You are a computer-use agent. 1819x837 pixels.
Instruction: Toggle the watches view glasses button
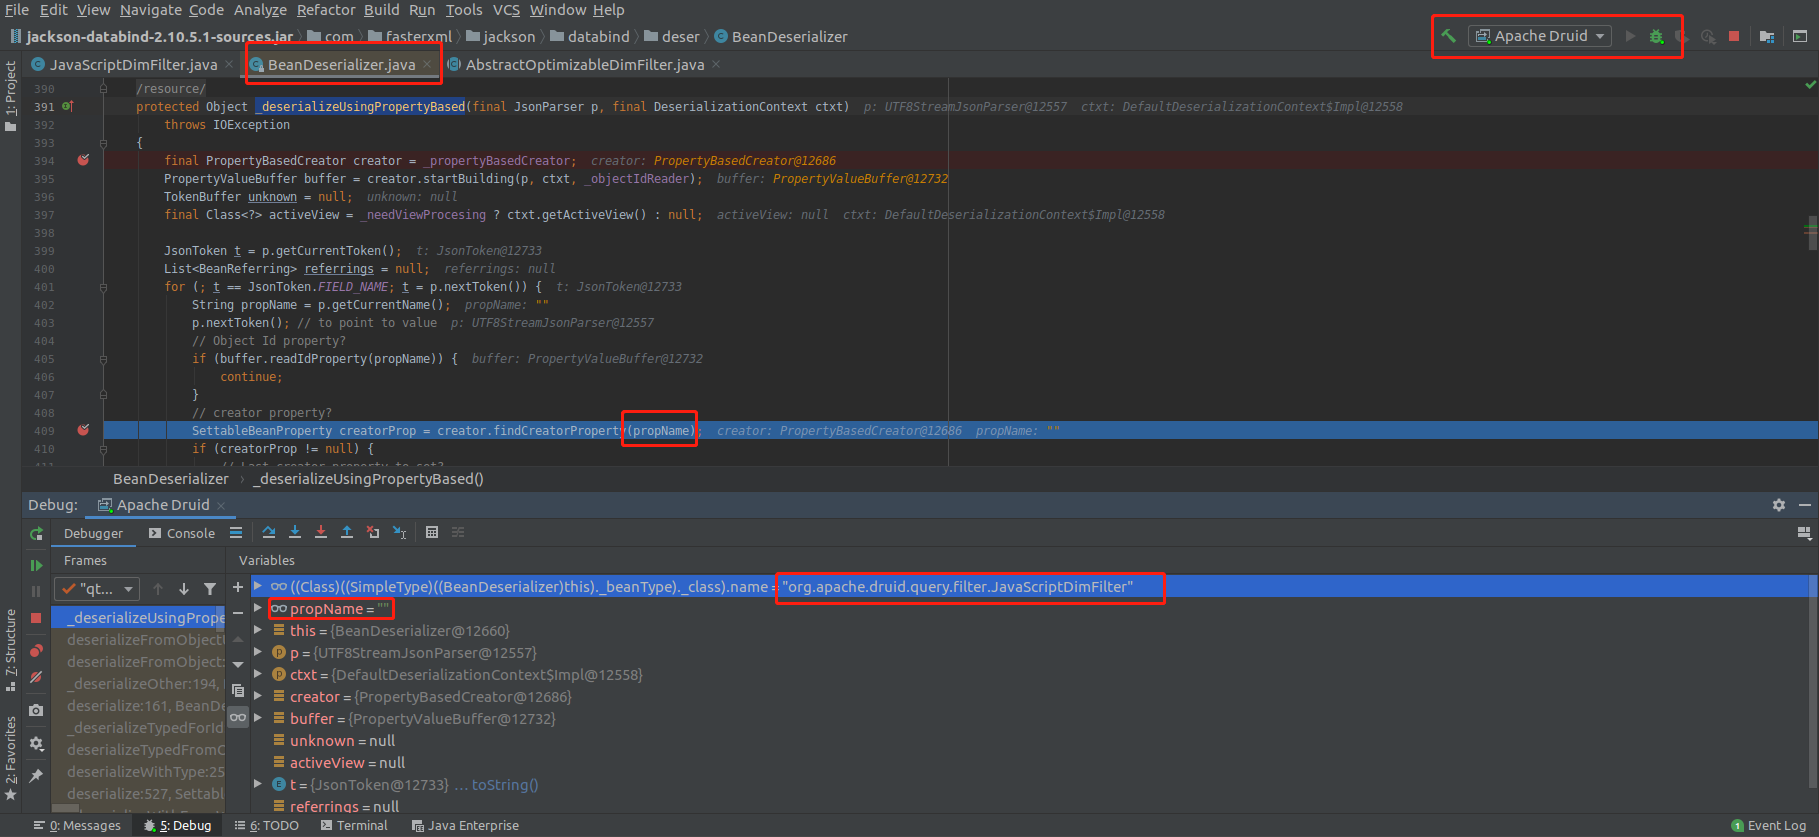[x=238, y=717]
